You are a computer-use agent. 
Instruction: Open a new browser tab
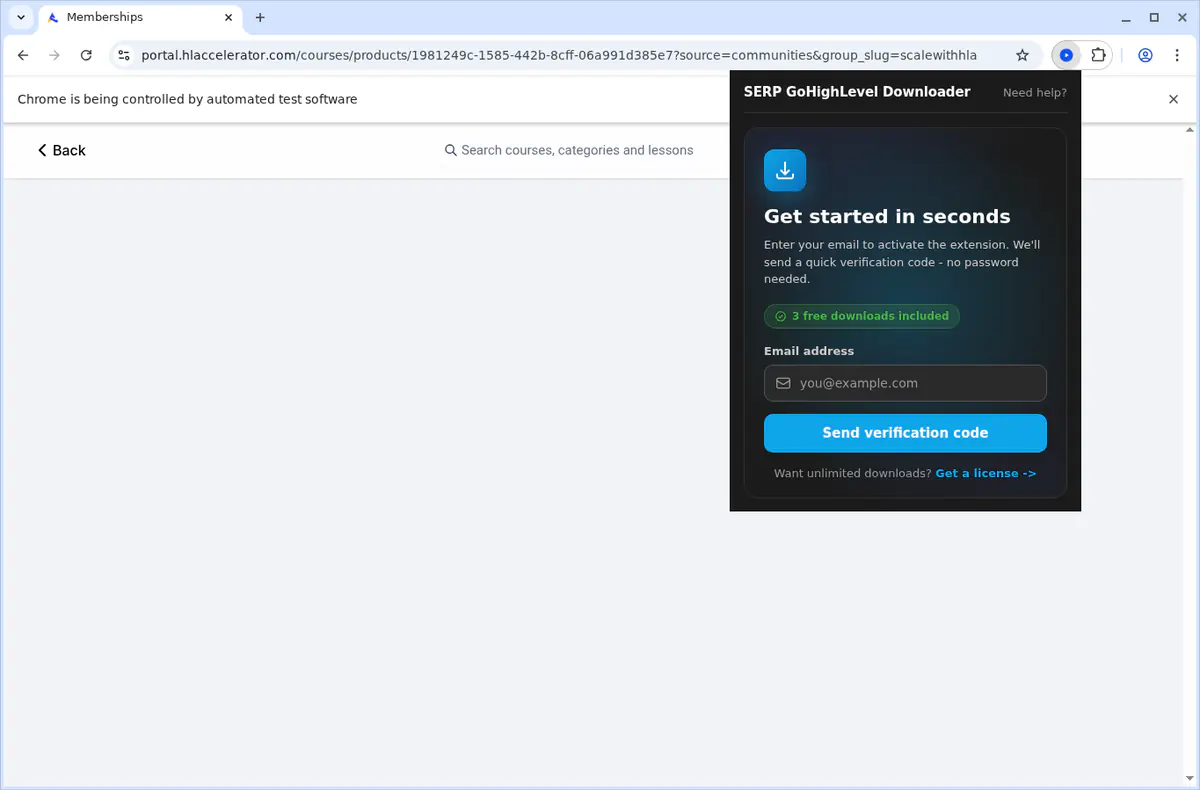tap(260, 17)
